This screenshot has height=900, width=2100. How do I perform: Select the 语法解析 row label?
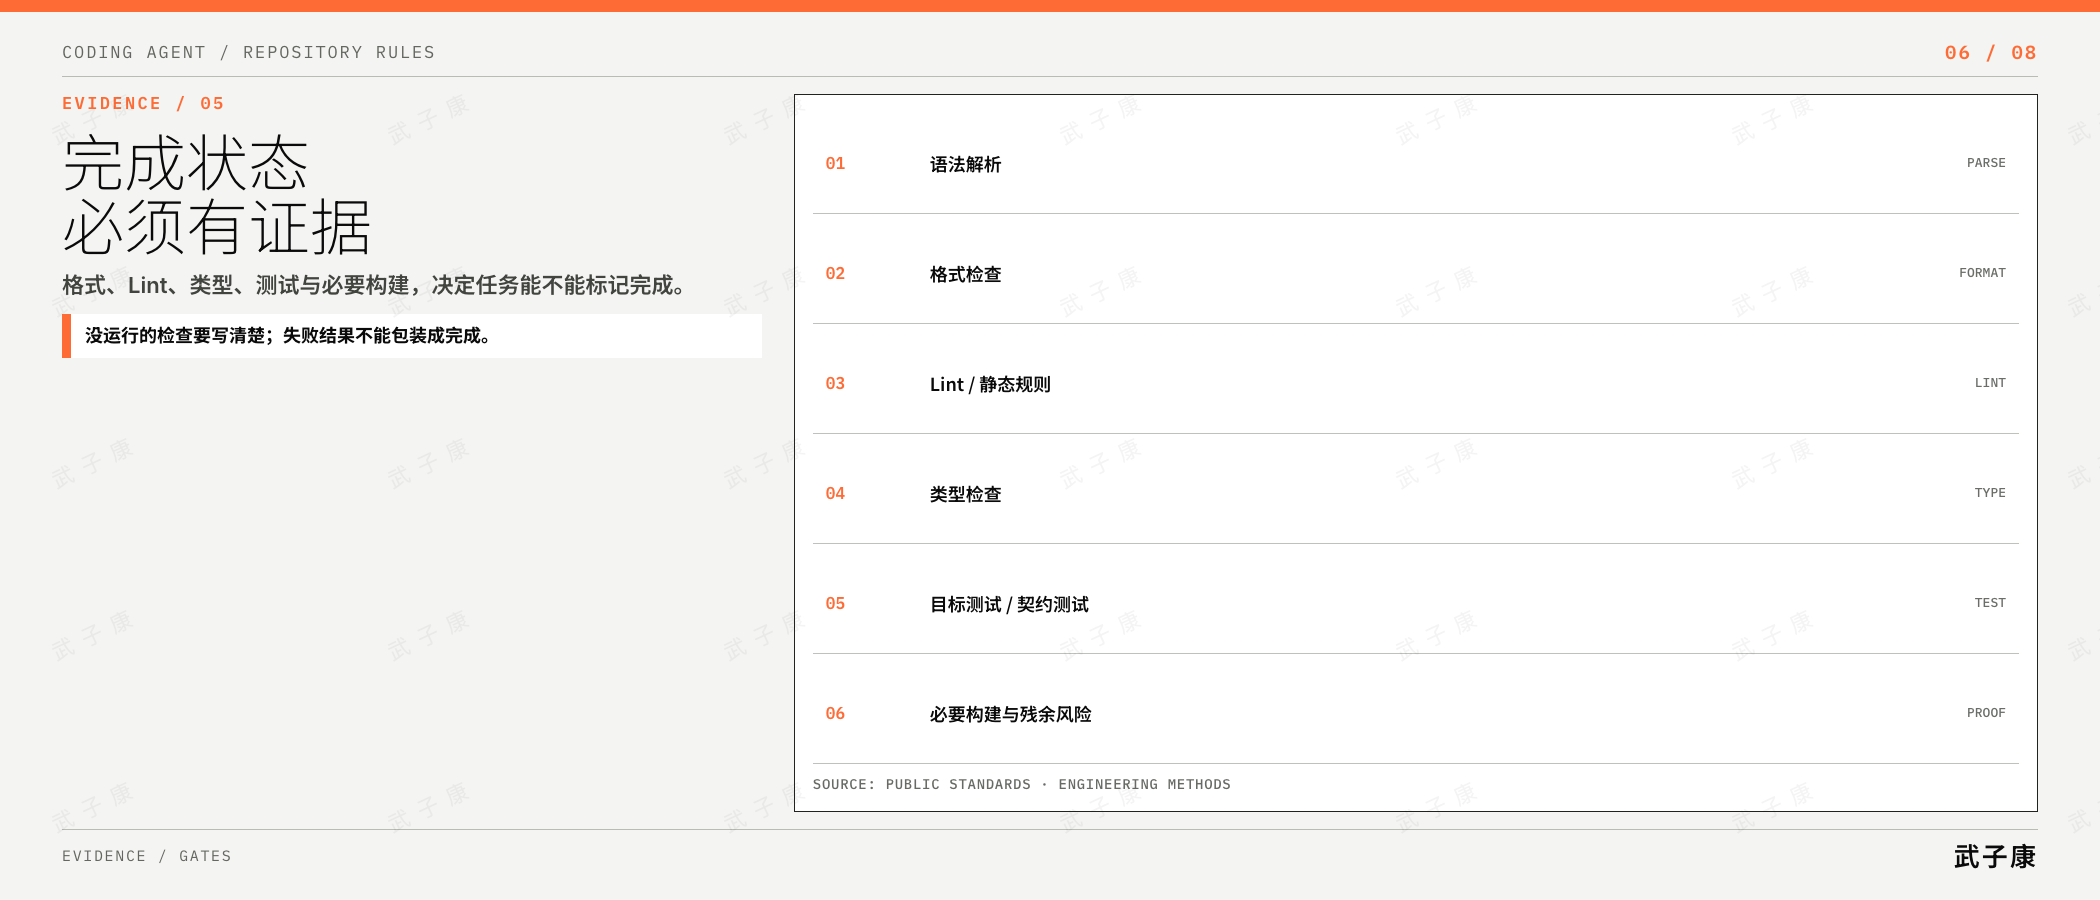click(965, 164)
